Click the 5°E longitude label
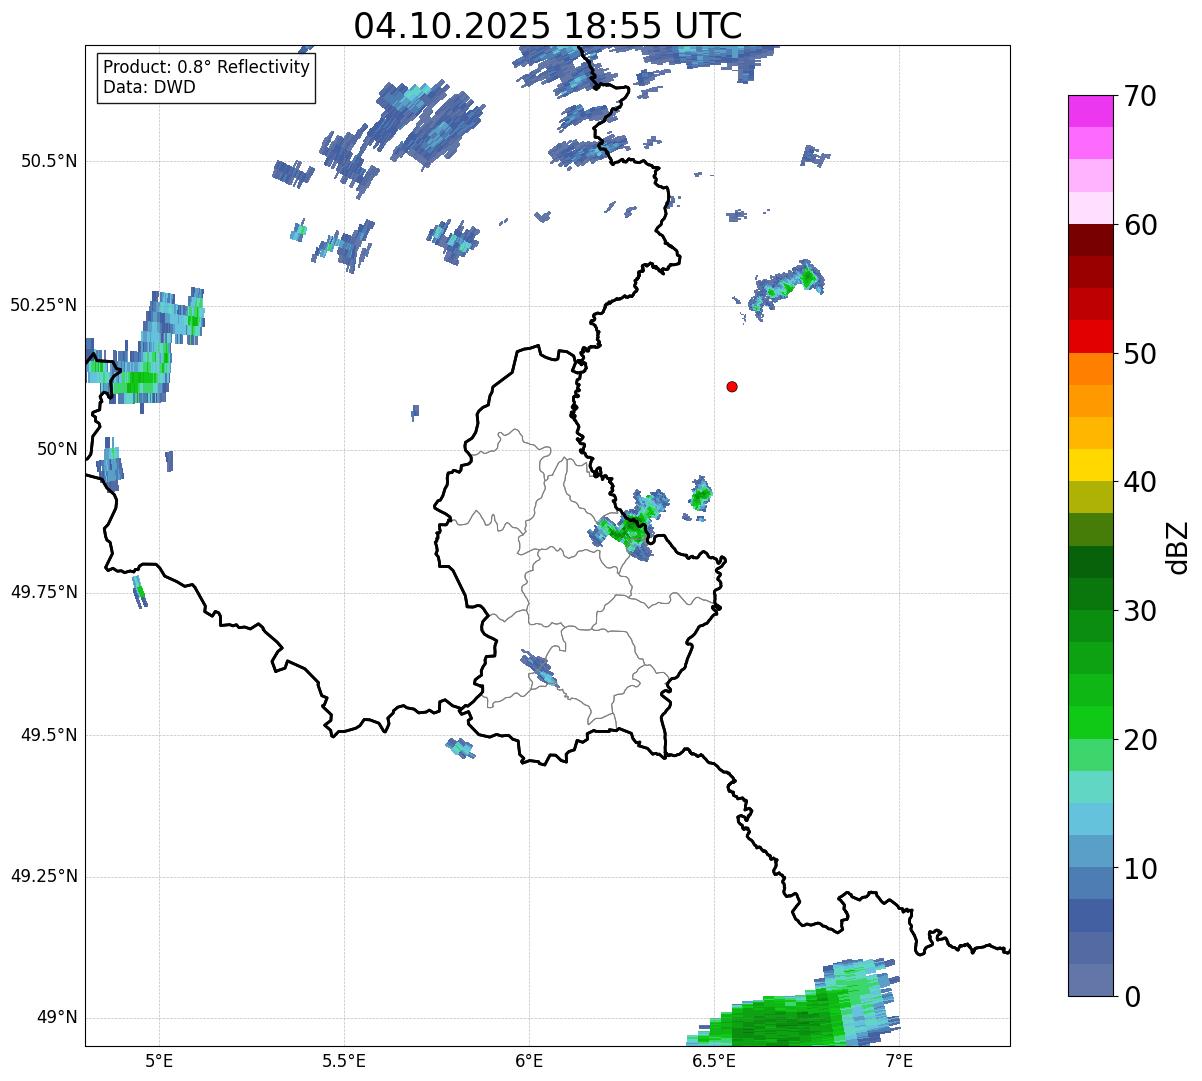 click(x=159, y=1061)
